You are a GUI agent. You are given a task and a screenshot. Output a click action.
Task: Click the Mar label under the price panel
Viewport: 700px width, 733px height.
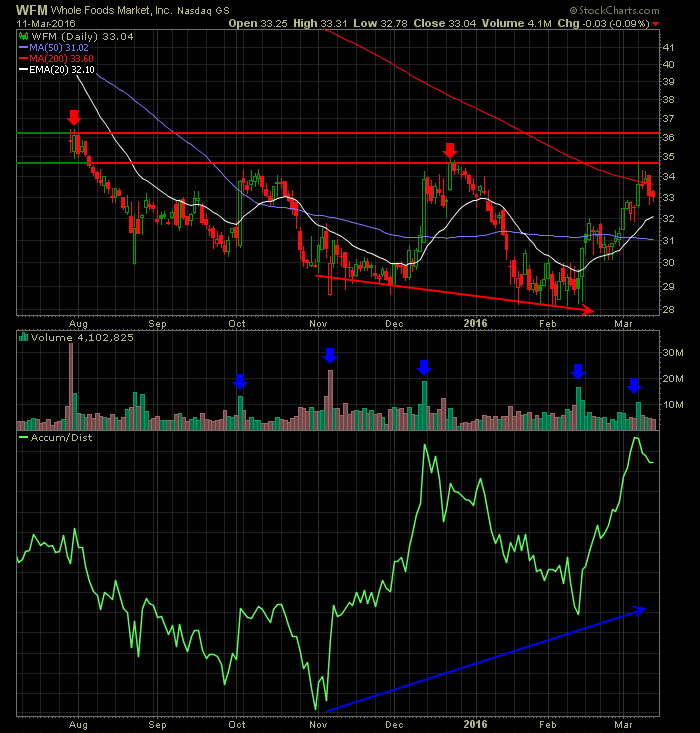pyautogui.click(x=623, y=323)
